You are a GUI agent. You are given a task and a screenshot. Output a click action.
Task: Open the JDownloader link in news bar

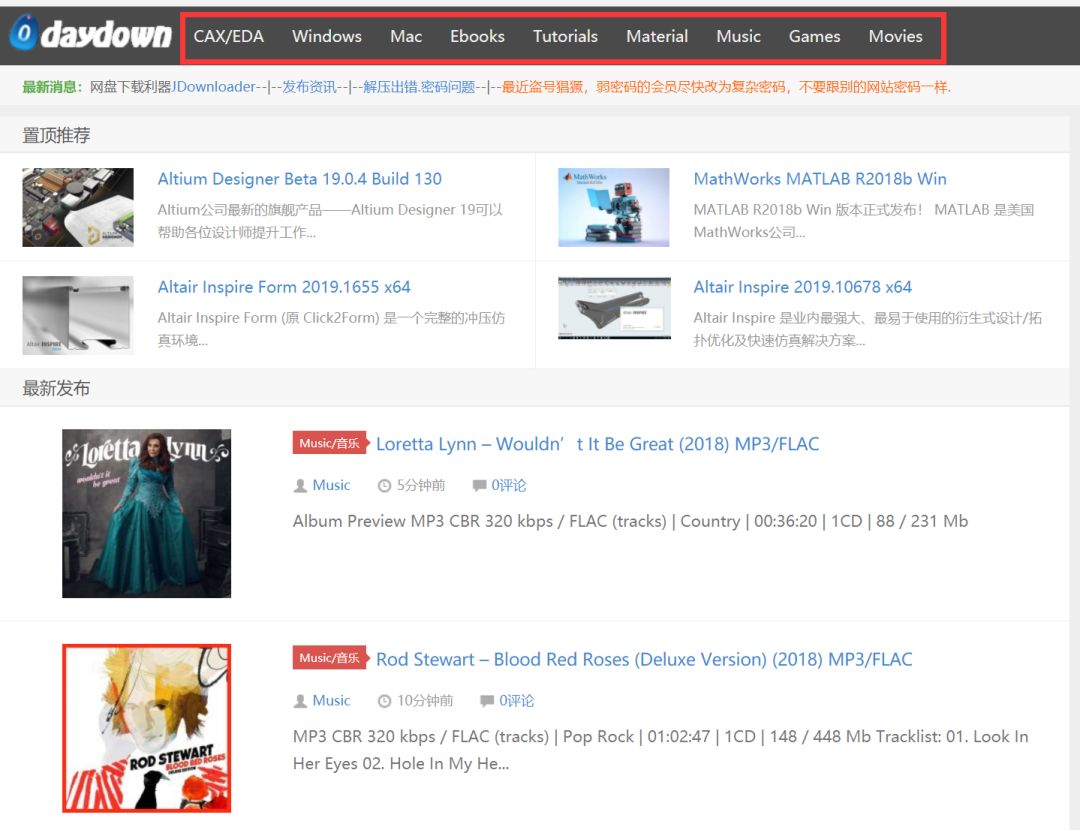click(x=214, y=87)
